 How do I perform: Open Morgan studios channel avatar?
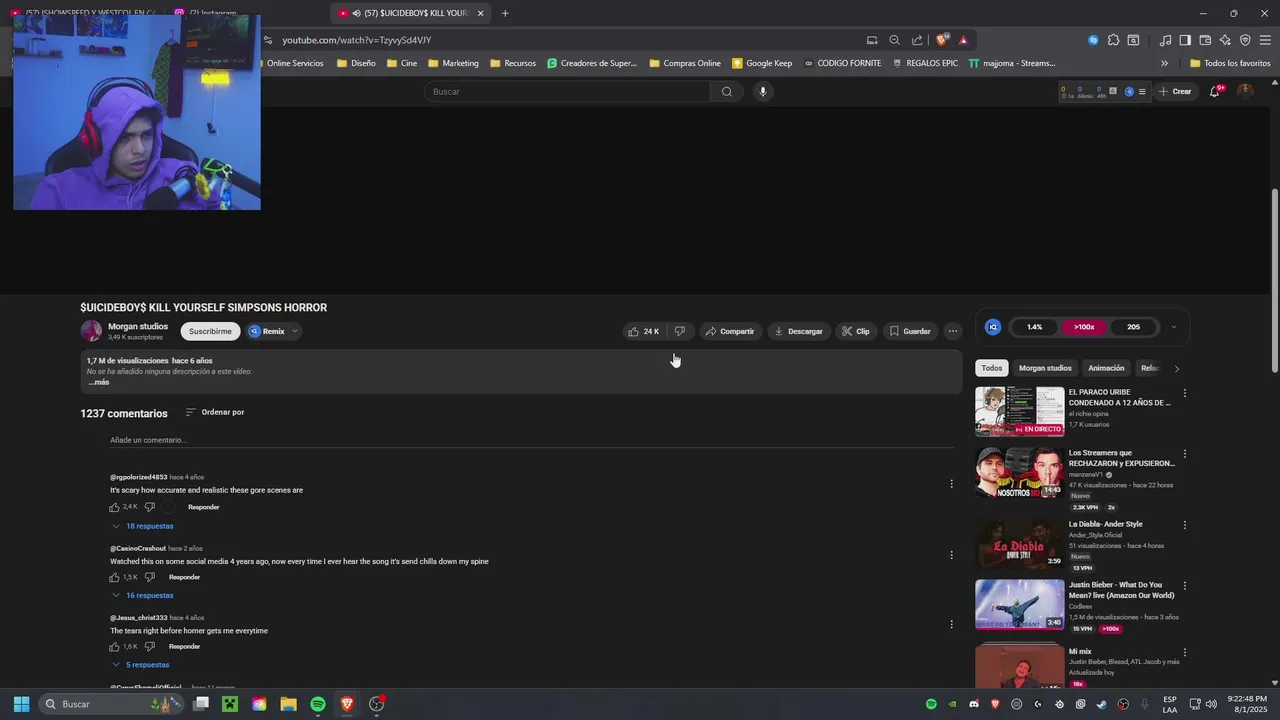click(x=92, y=331)
